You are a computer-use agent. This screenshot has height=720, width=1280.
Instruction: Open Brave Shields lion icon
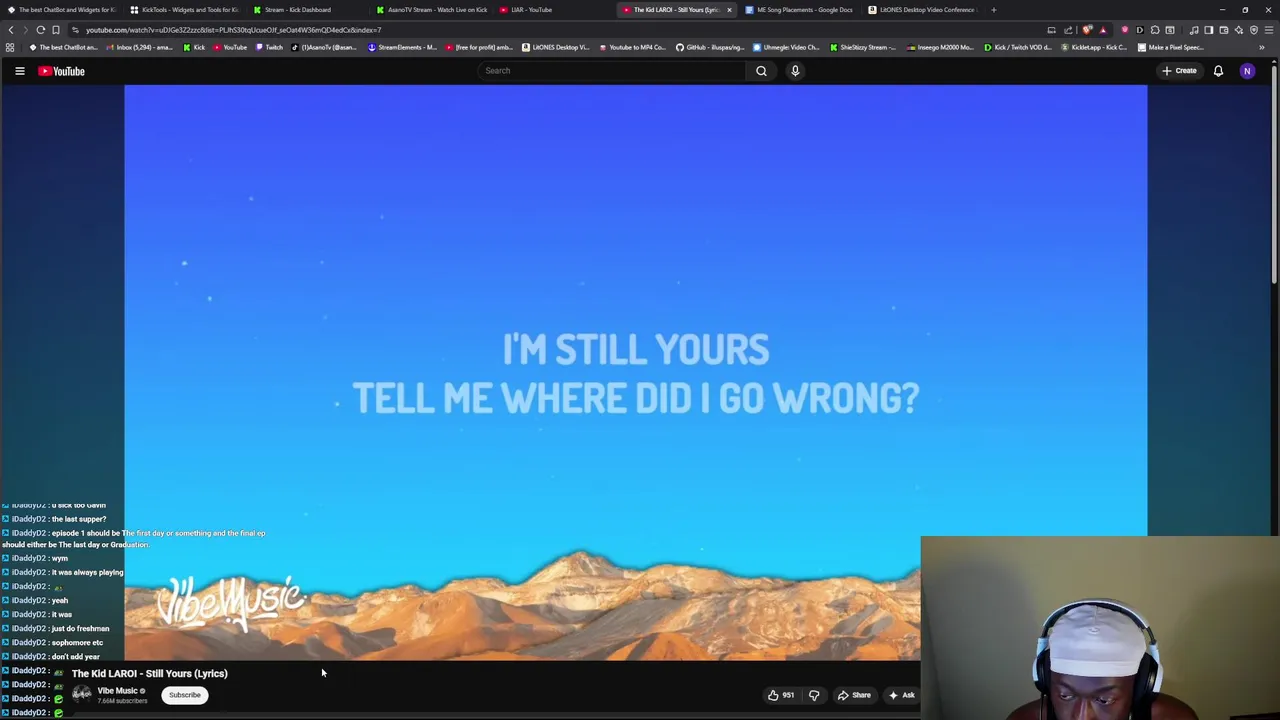(x=1087, y=30)
